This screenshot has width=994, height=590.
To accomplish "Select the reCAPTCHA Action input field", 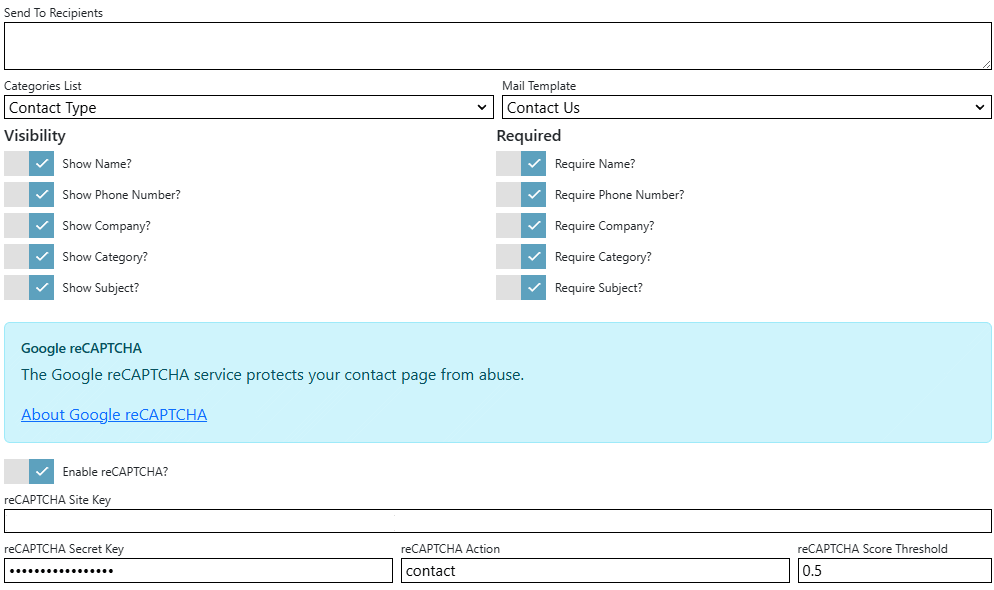I will coord(595,571).
